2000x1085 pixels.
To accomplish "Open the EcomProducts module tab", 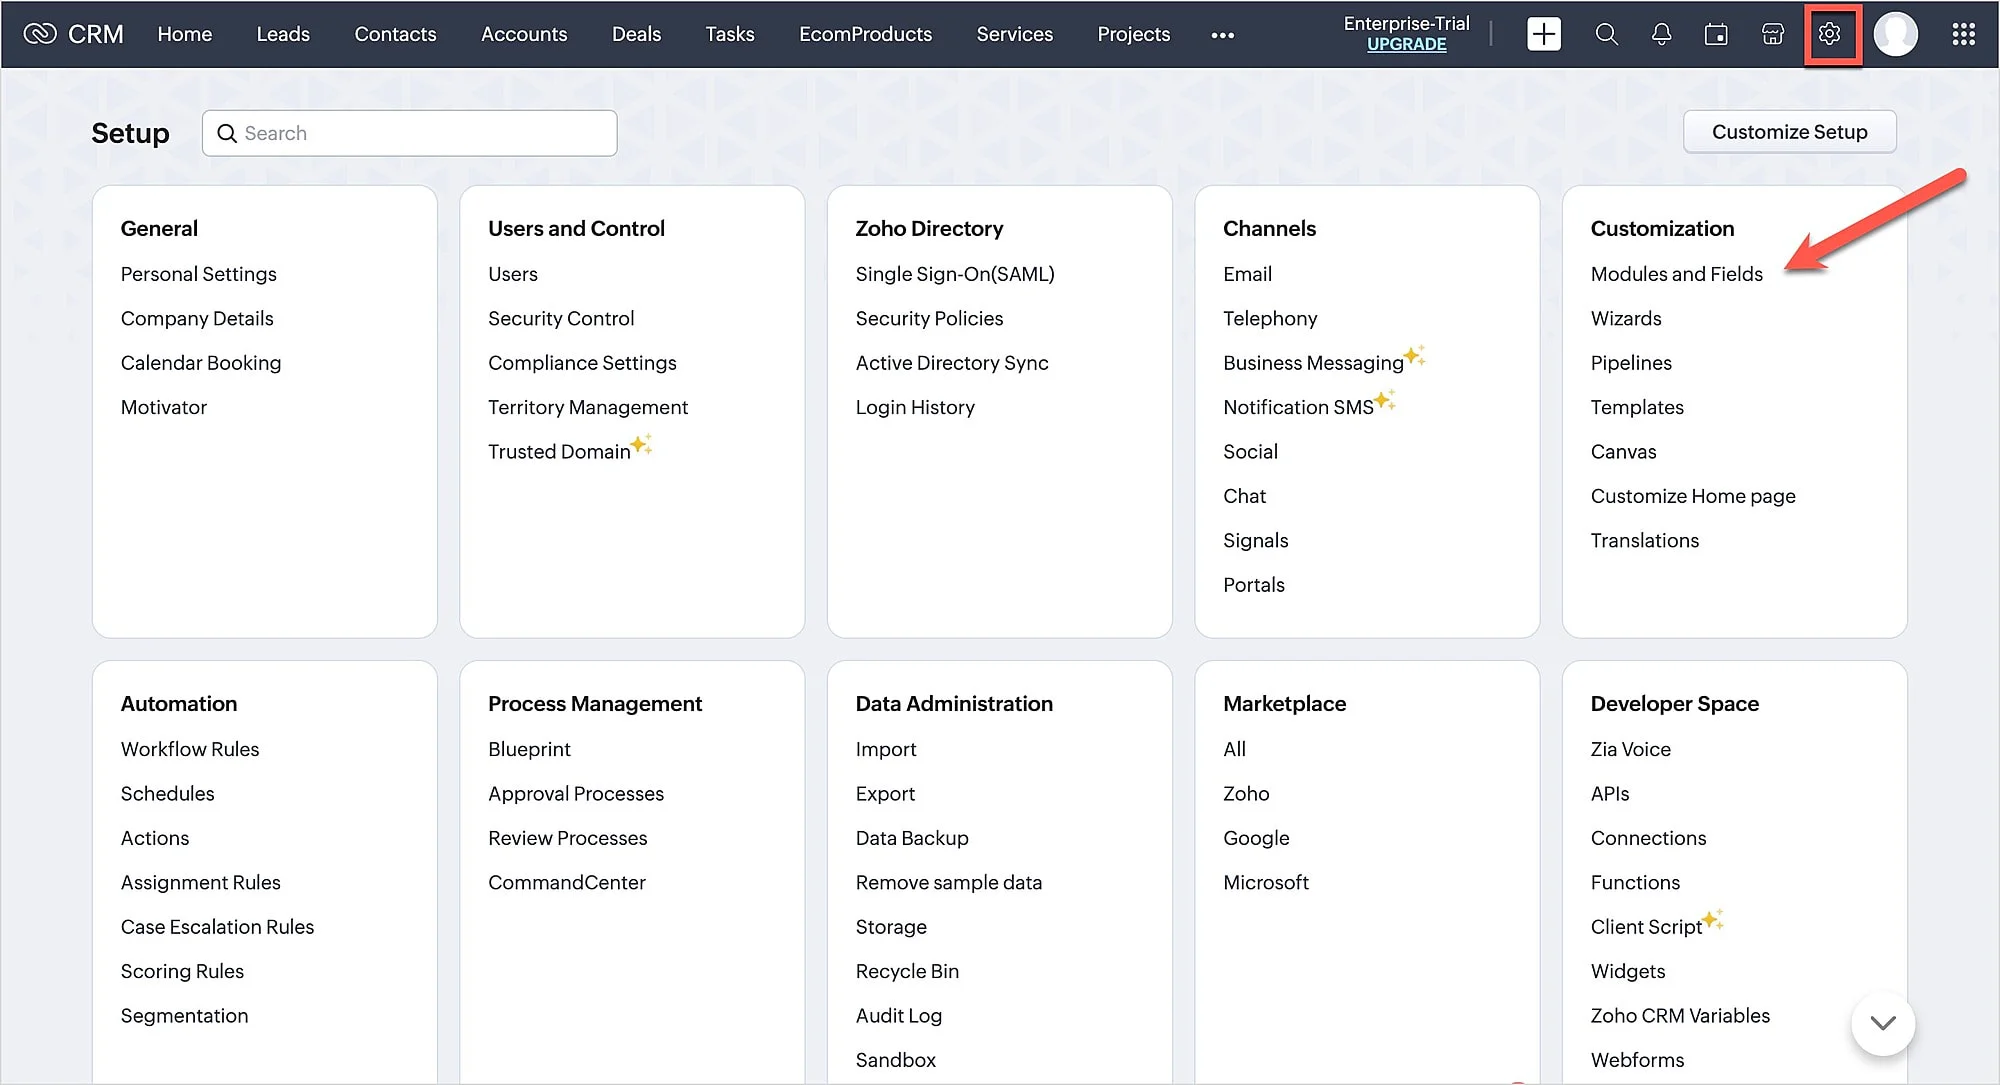I will (x=865, y=34).
